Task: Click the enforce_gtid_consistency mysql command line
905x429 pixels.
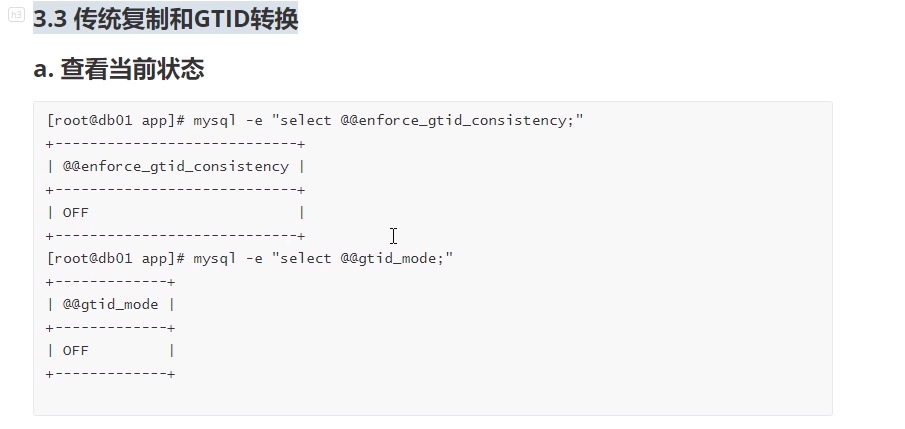Action: click(x=315, y=120)
